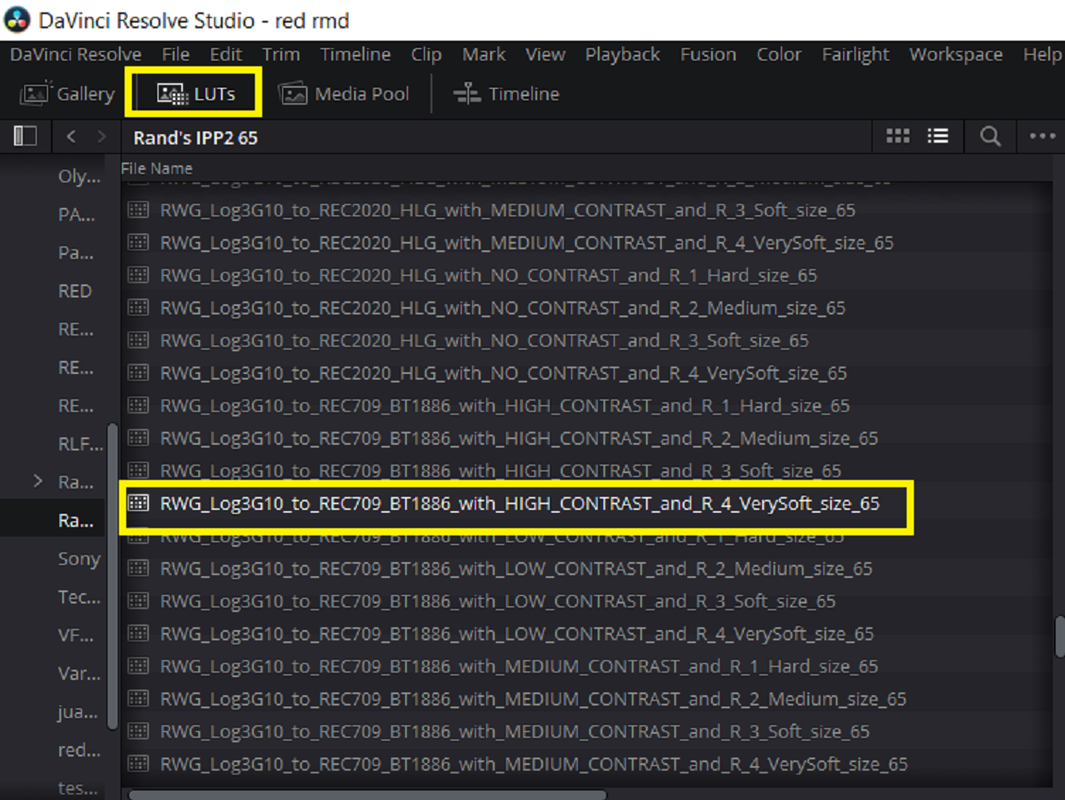The image size is (1065, 800).
Task: Click LUT icon beside REC709 MEDIUM_CONTRAST R_1_Hard
Action: coord(139,666)
